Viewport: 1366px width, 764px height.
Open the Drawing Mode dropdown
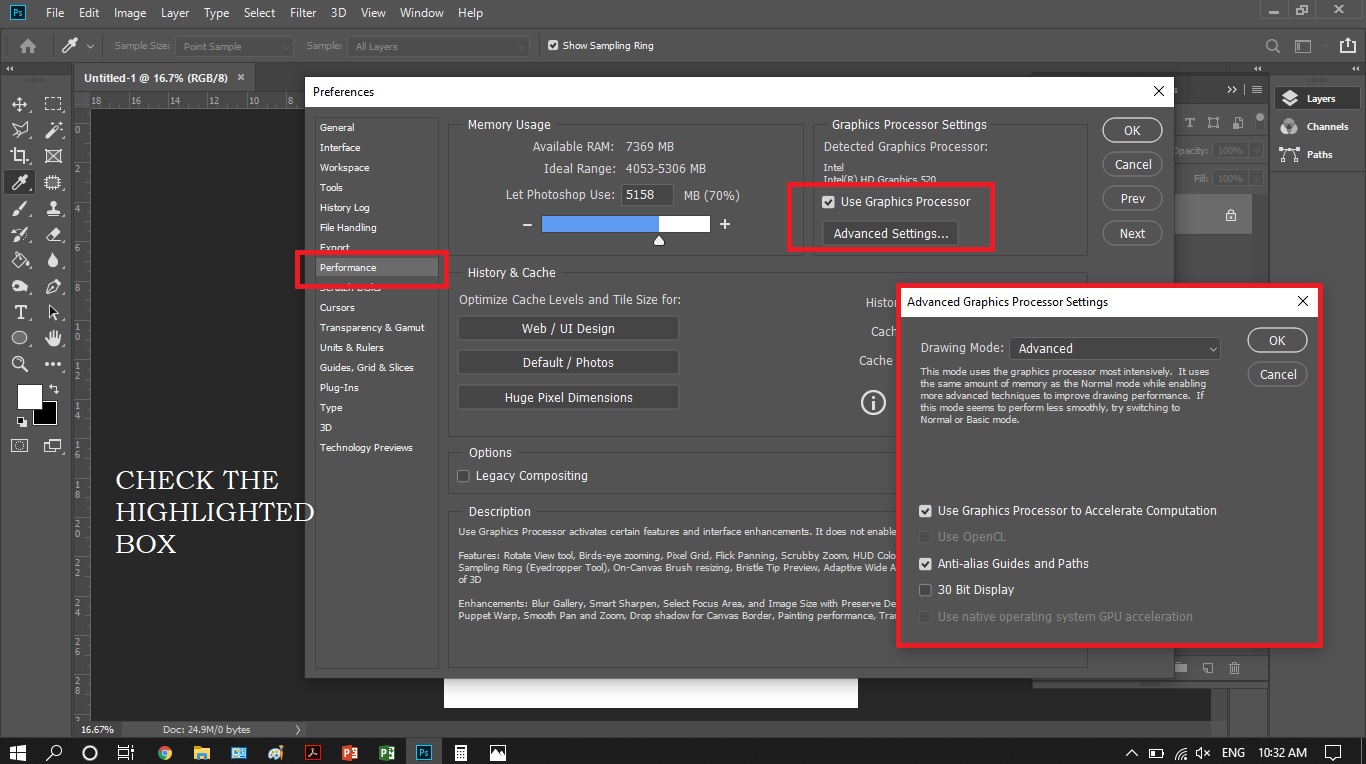(x=1115, y=348)
